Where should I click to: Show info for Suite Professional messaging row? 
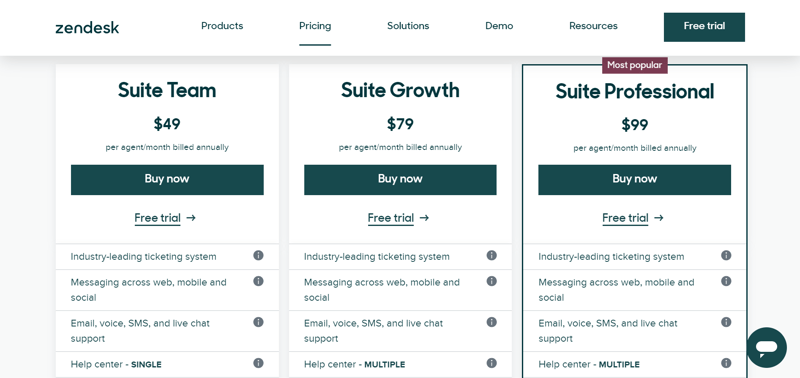click(x=726, y=281)
